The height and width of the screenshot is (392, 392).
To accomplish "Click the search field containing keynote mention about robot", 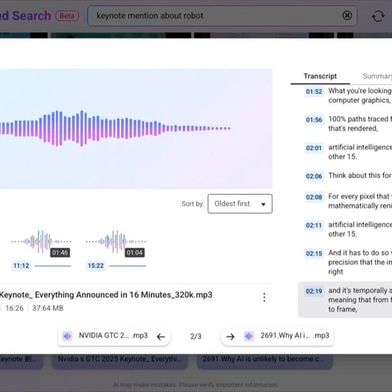I will pyautogui.click(x=222, y=16).
